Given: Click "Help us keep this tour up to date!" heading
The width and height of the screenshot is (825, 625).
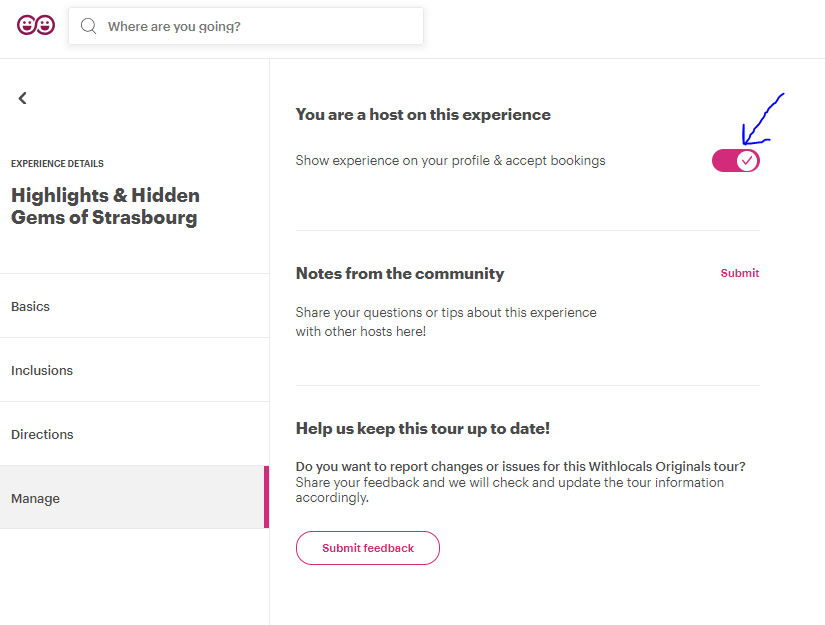Looking at the screenshot, I should point(422,429).
